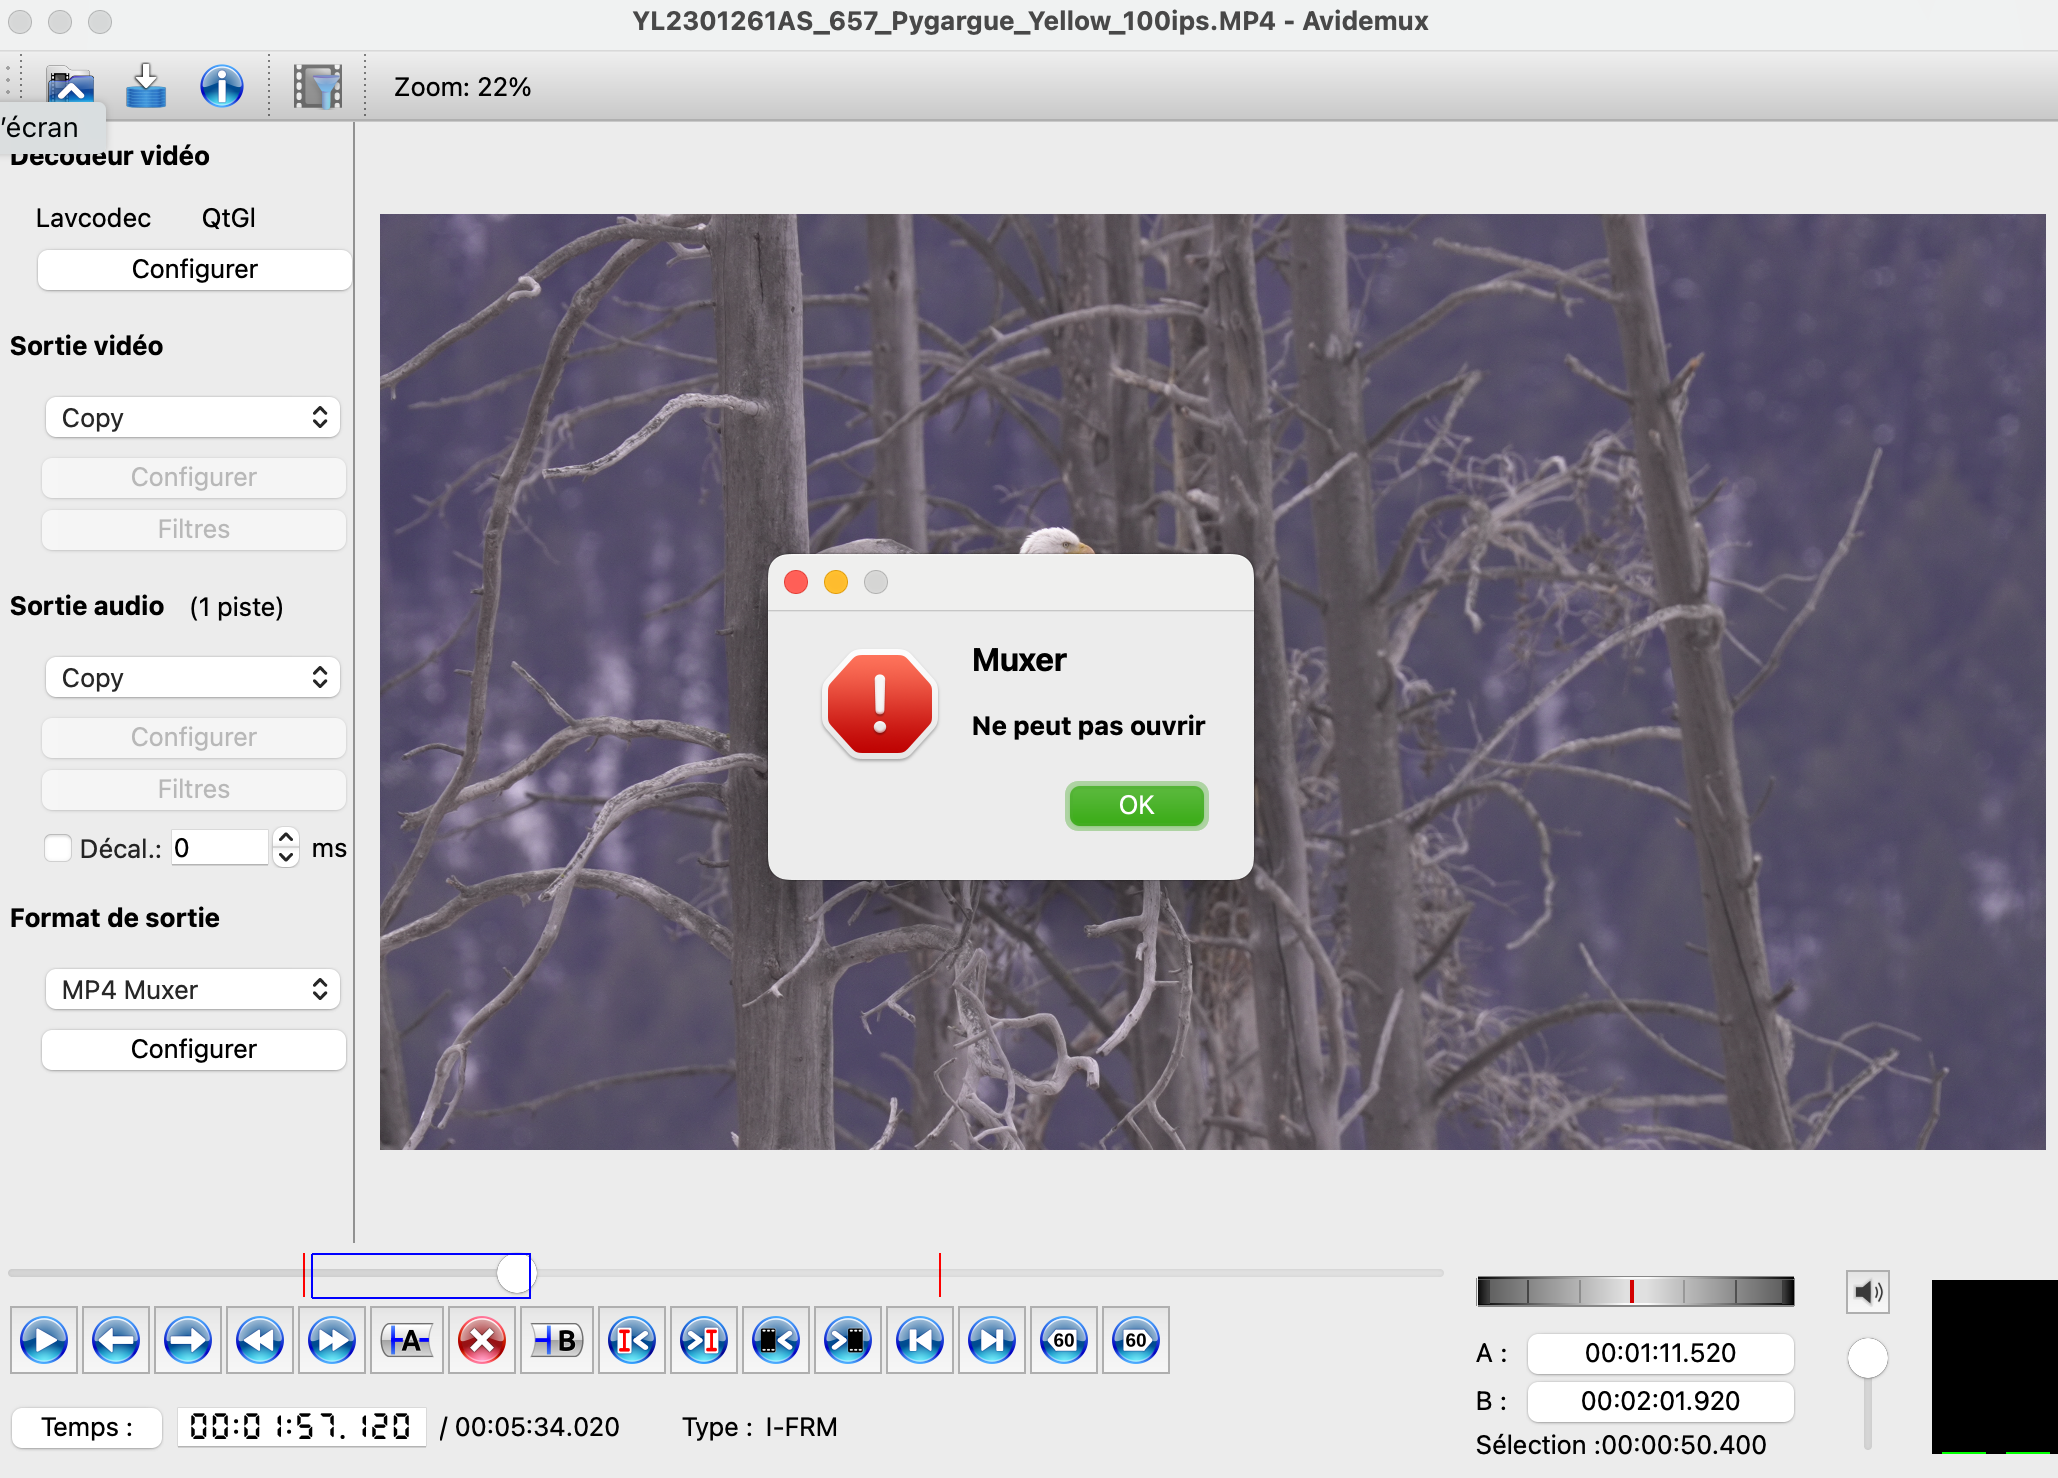Jump to next keyframe with fast-forward
The width and height of the screenshot is (2058, 1478).
[x=332, y=1340]
